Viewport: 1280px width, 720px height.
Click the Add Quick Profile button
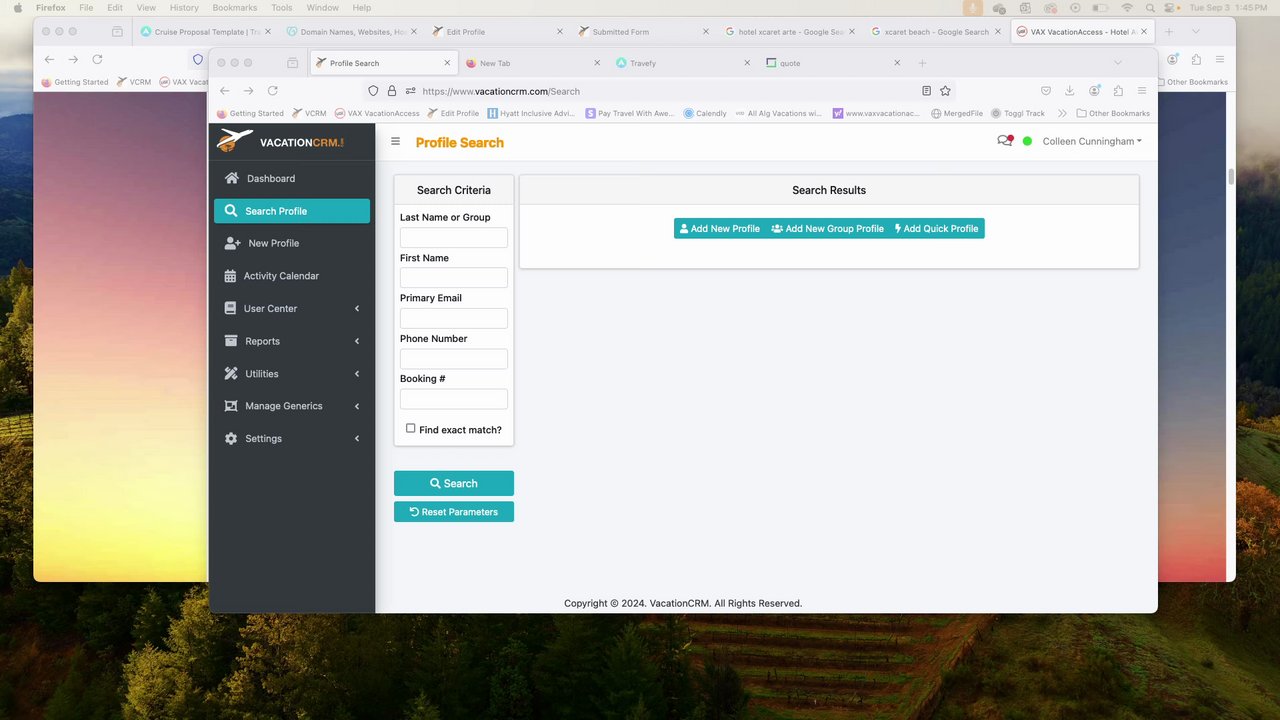coord(937,229)
